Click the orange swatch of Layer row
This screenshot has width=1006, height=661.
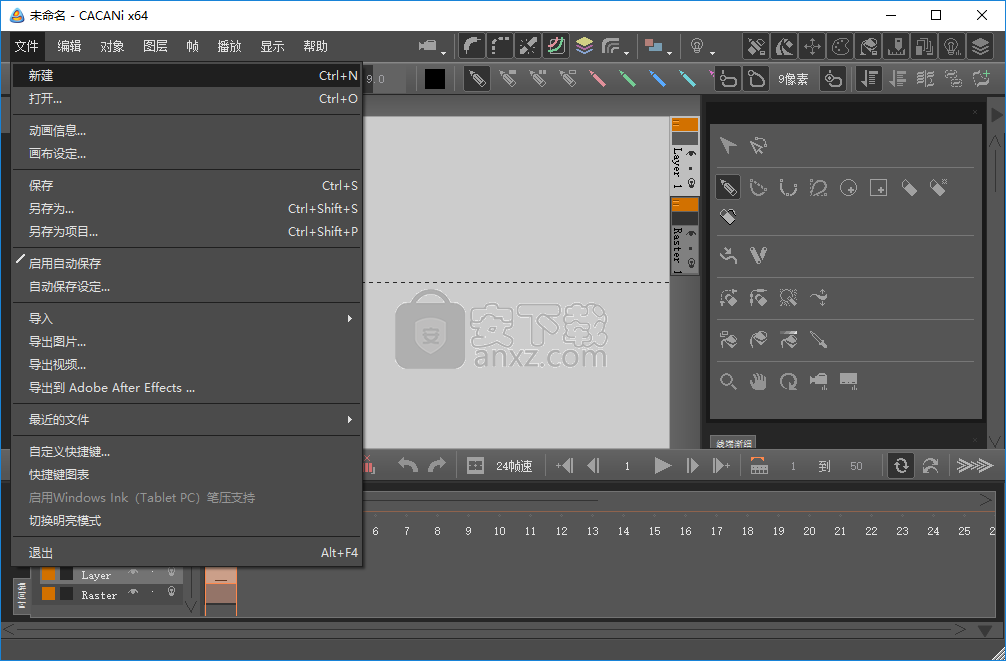(x=48, y=574)
